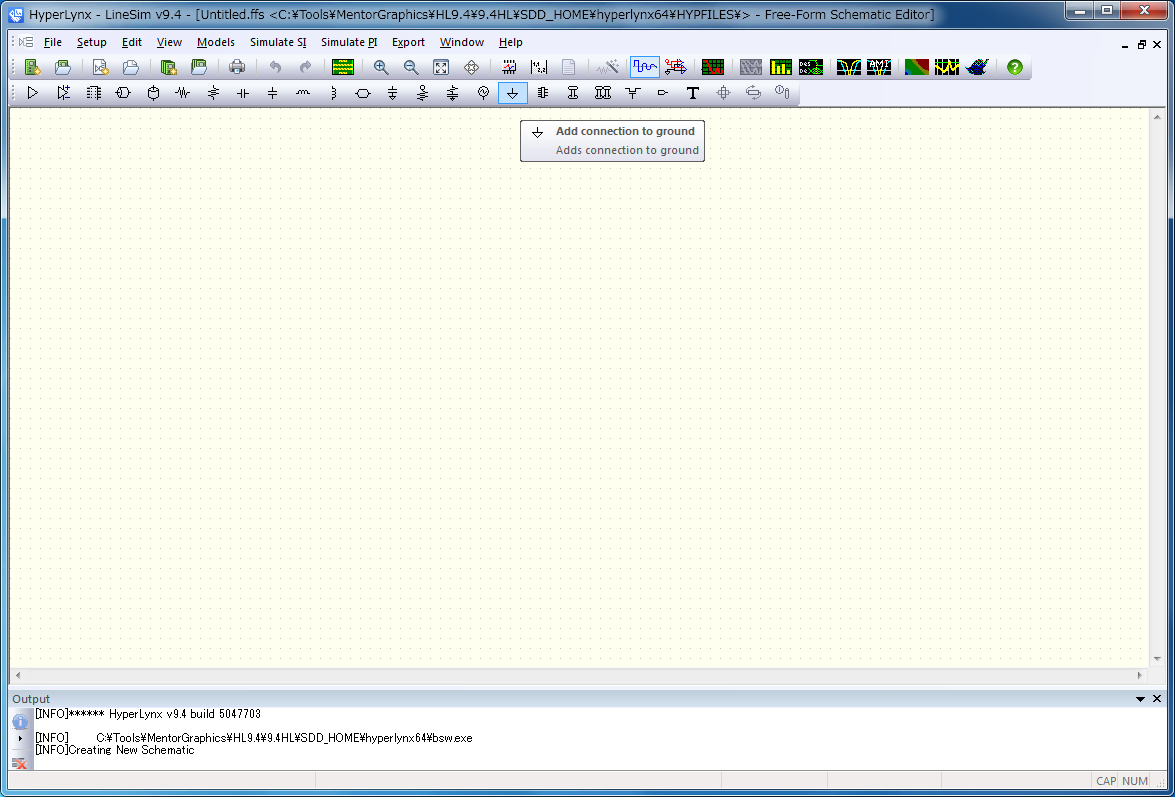
Task: Add an IC driver triangle component
Action: point(33,93)
